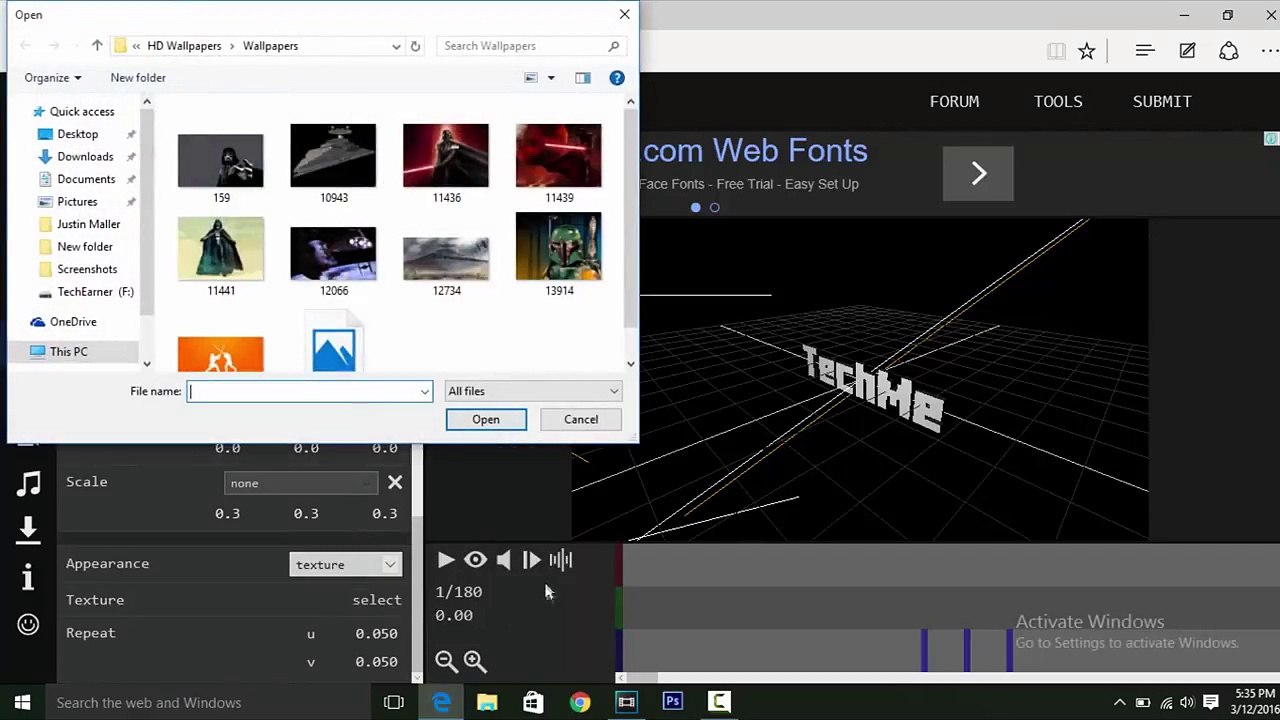Open the Edge reading view icon

(1056, 51)
